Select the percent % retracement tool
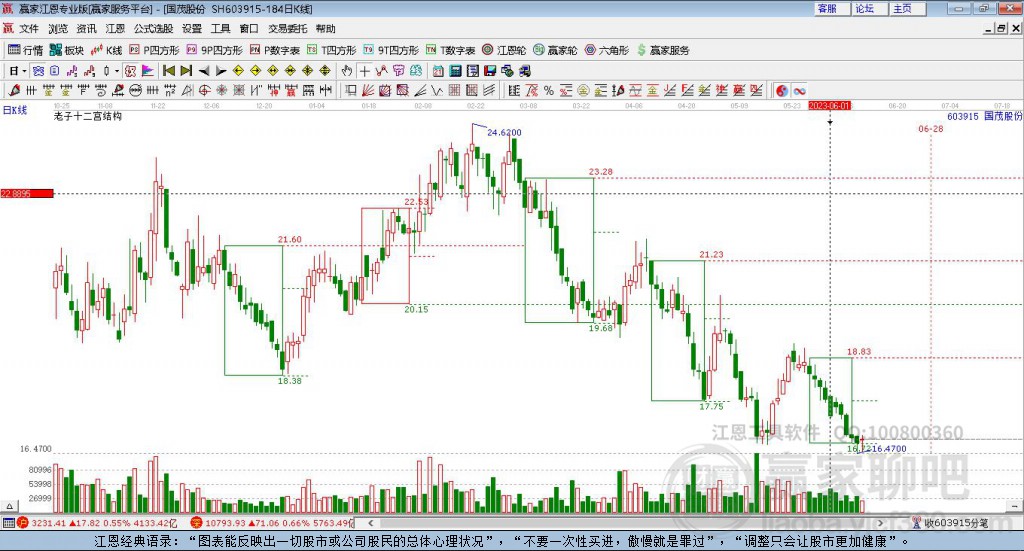Screen dimensions: 1024x551 (549, 91)
